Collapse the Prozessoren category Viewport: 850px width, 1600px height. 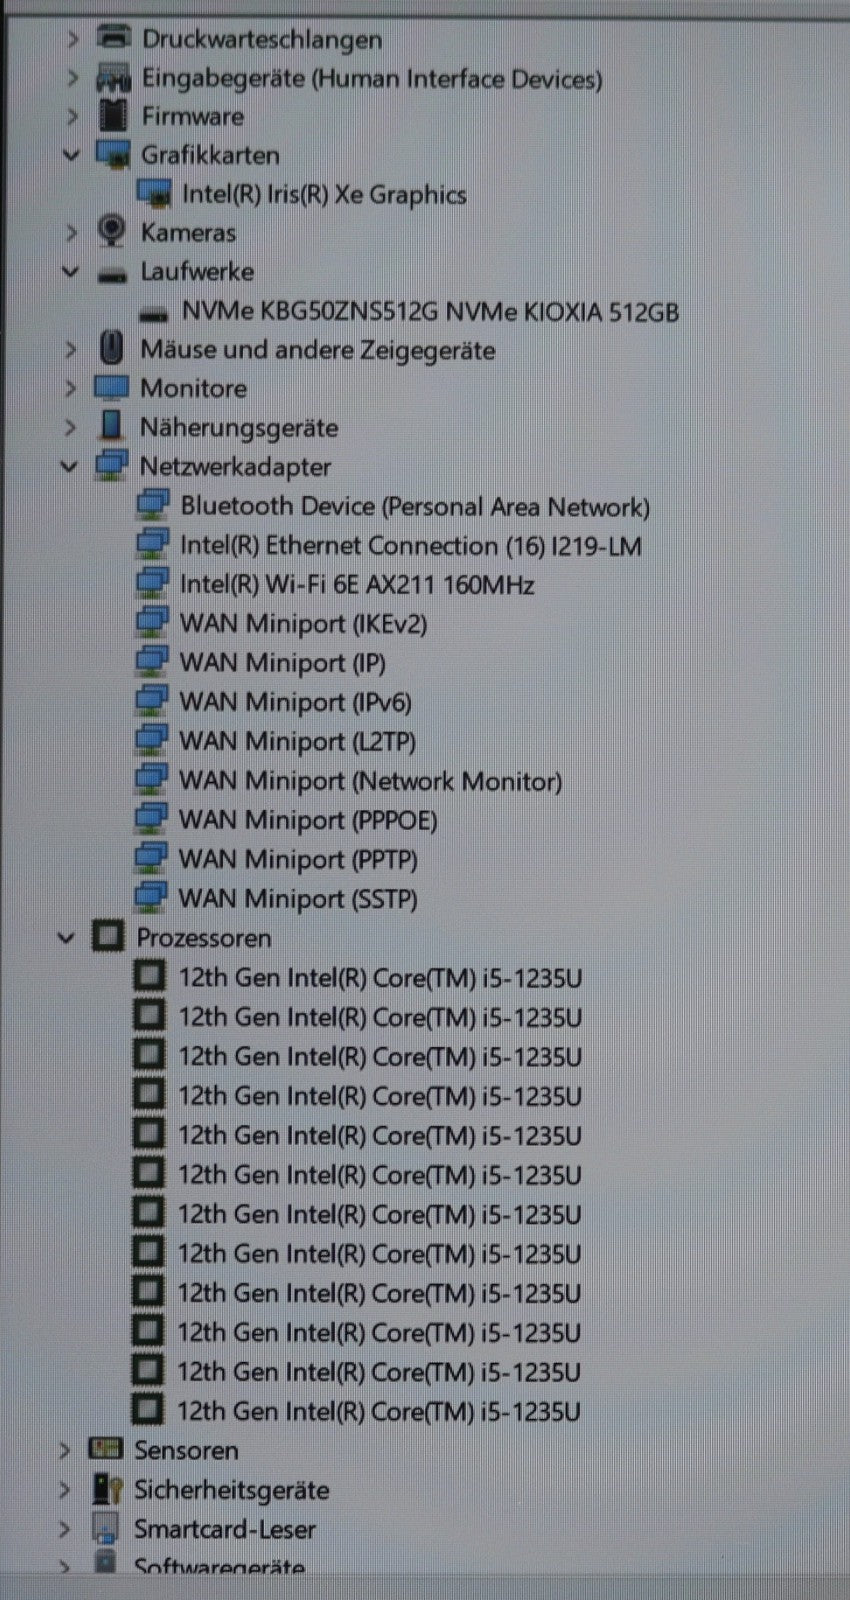coord(66,938)
